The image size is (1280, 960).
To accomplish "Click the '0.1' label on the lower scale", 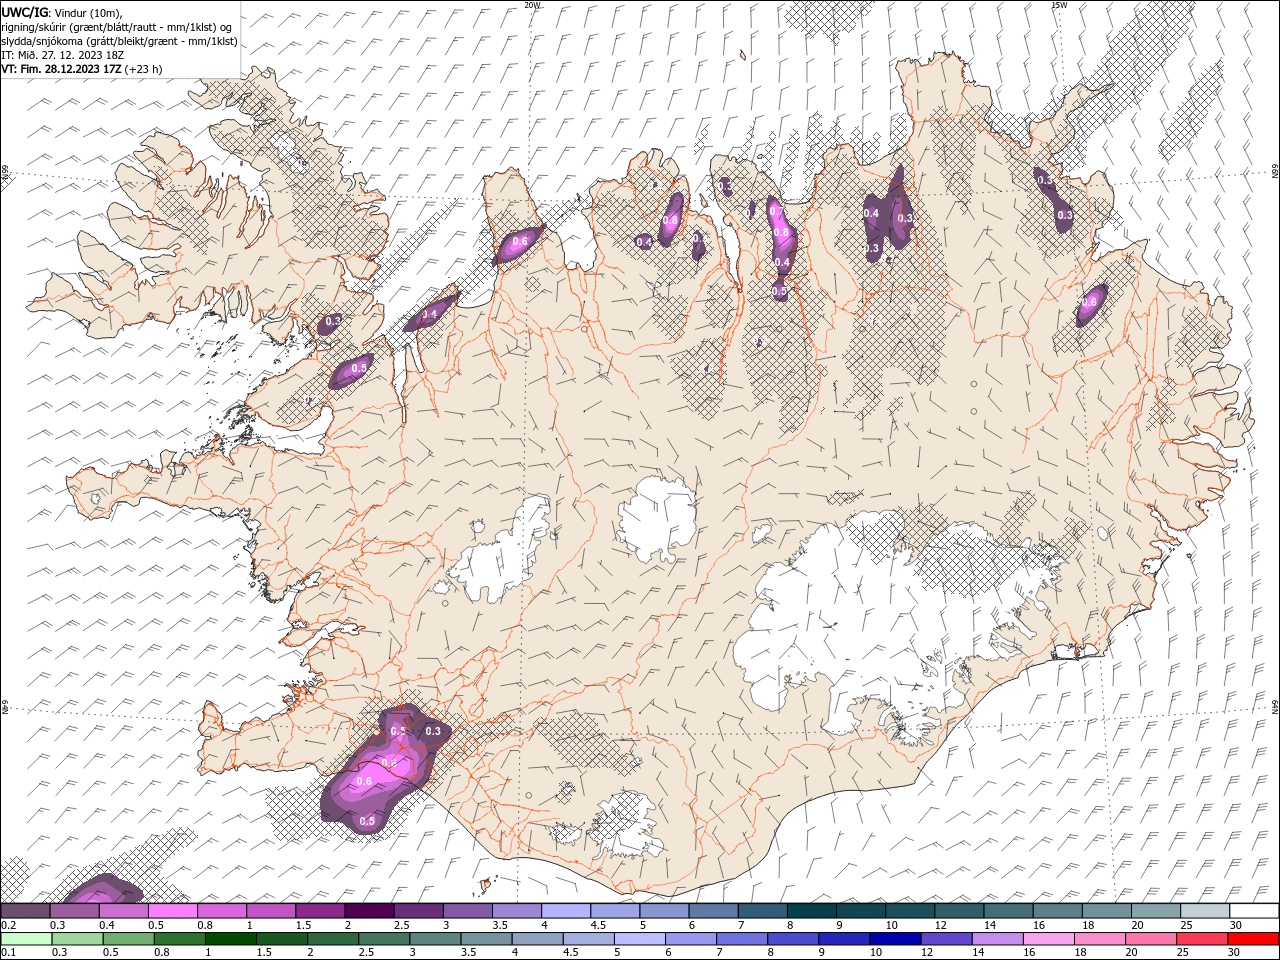I will (9, 953).
